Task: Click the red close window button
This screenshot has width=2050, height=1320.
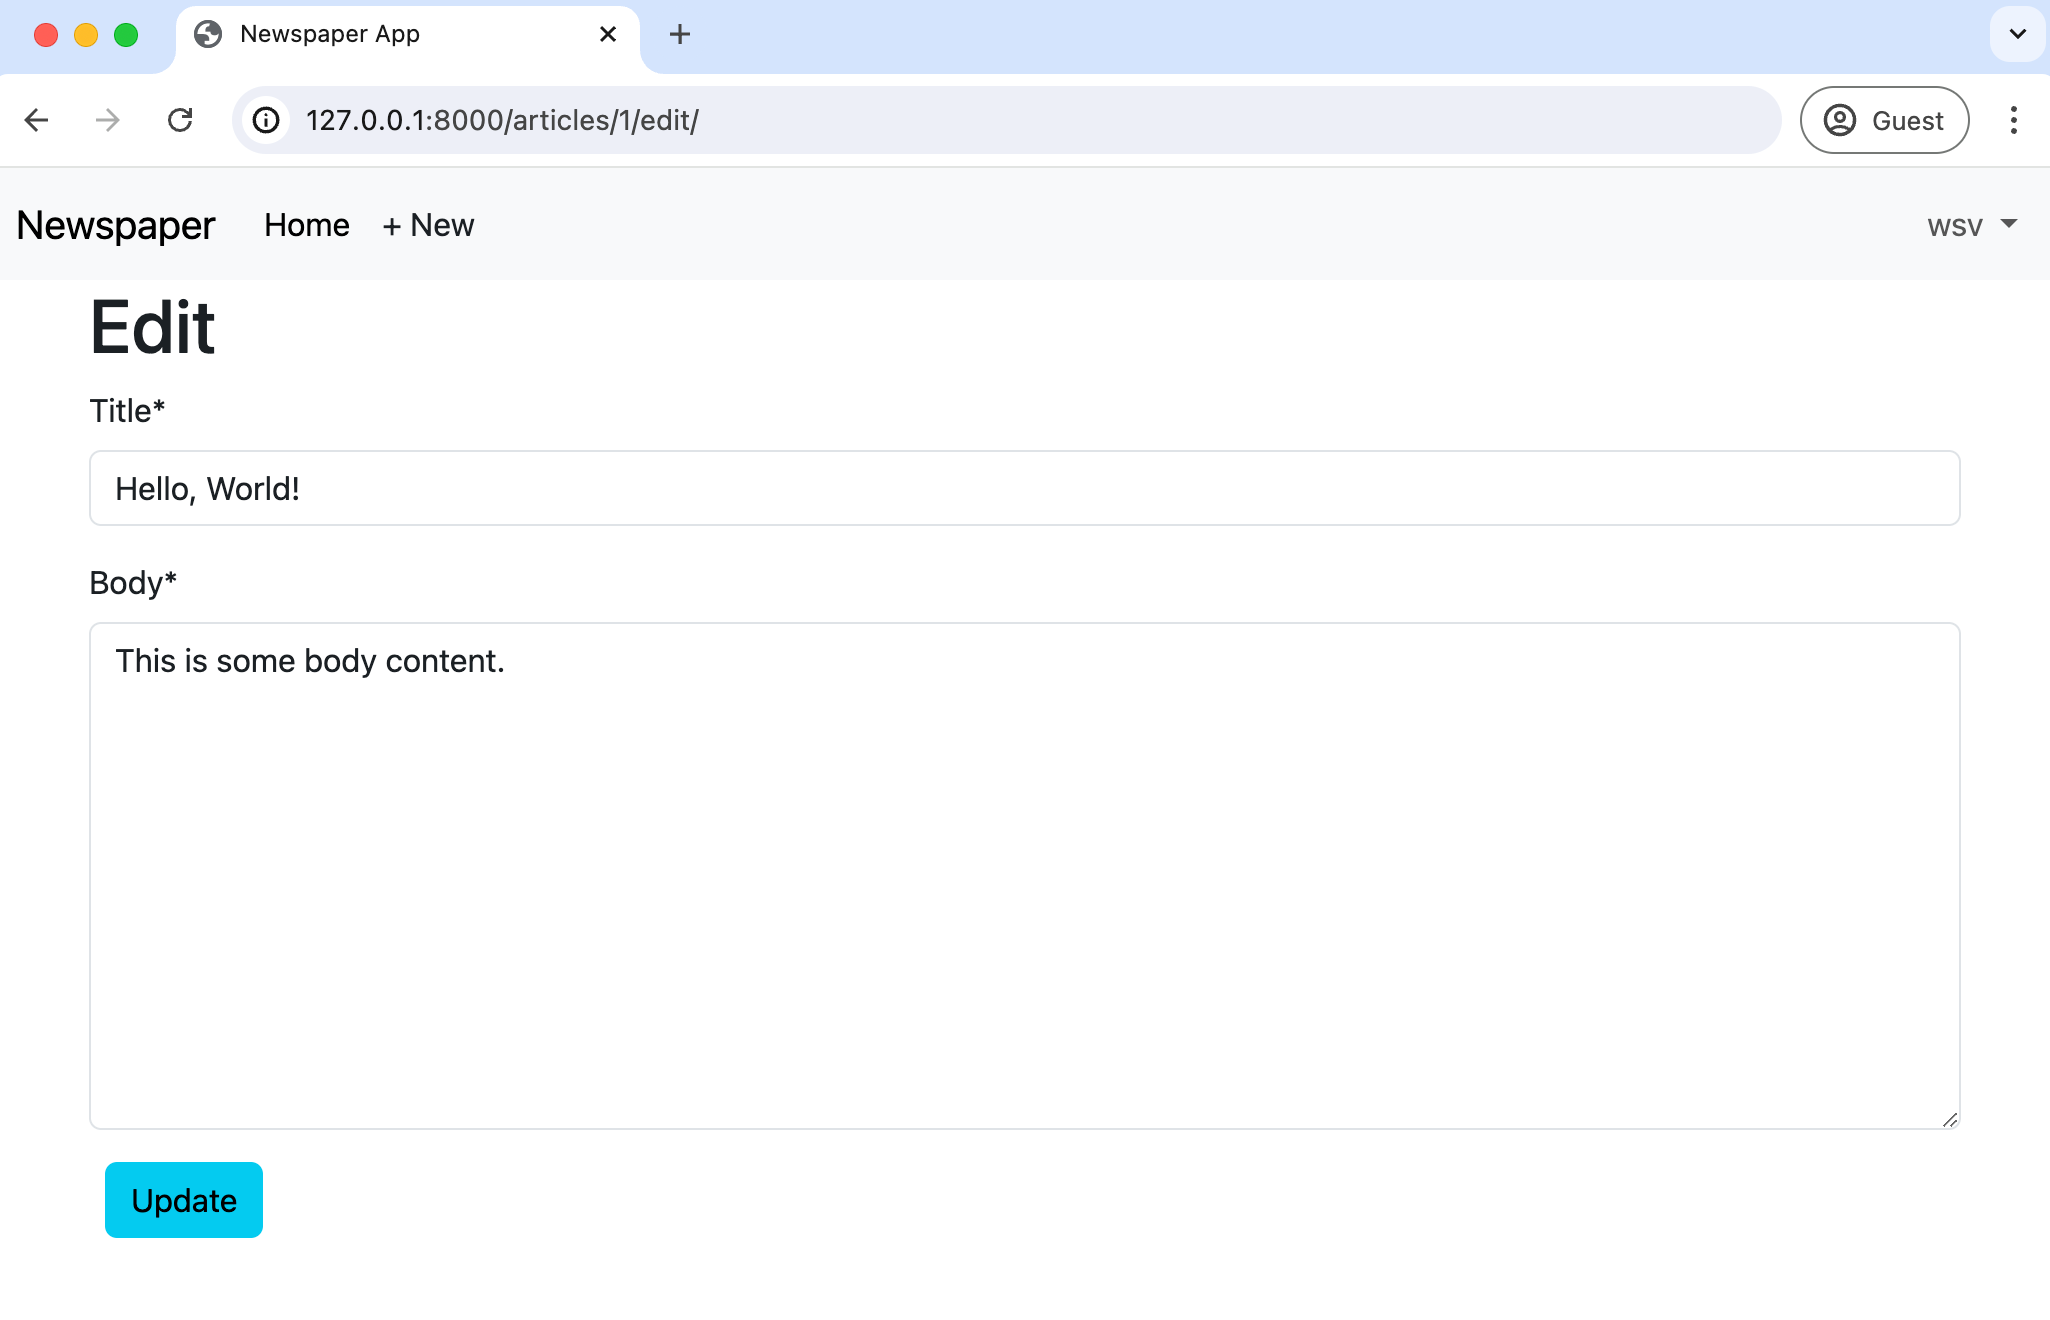Action: pyautogui.click(x=46, y=35)
